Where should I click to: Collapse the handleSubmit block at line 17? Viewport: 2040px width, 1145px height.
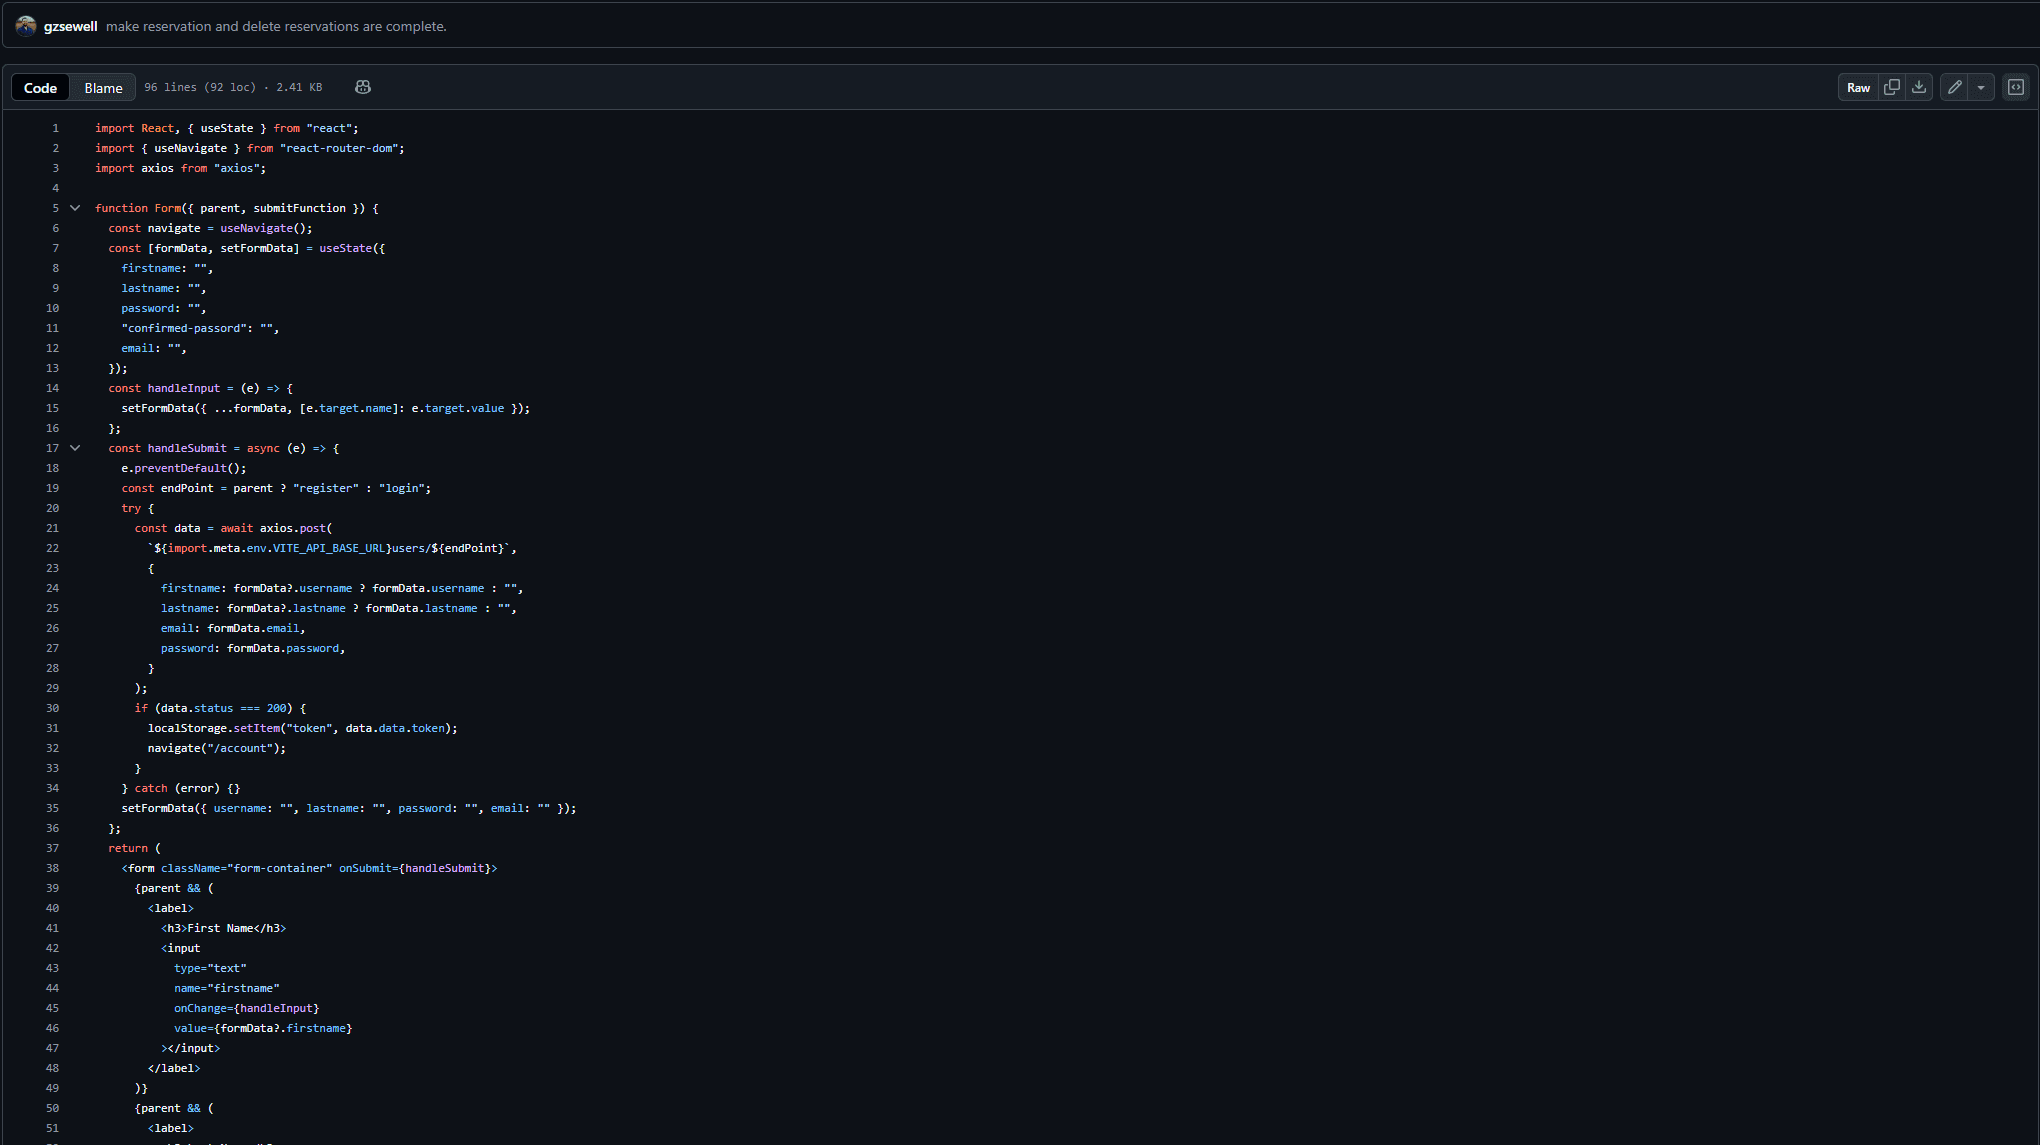point(75,448)
